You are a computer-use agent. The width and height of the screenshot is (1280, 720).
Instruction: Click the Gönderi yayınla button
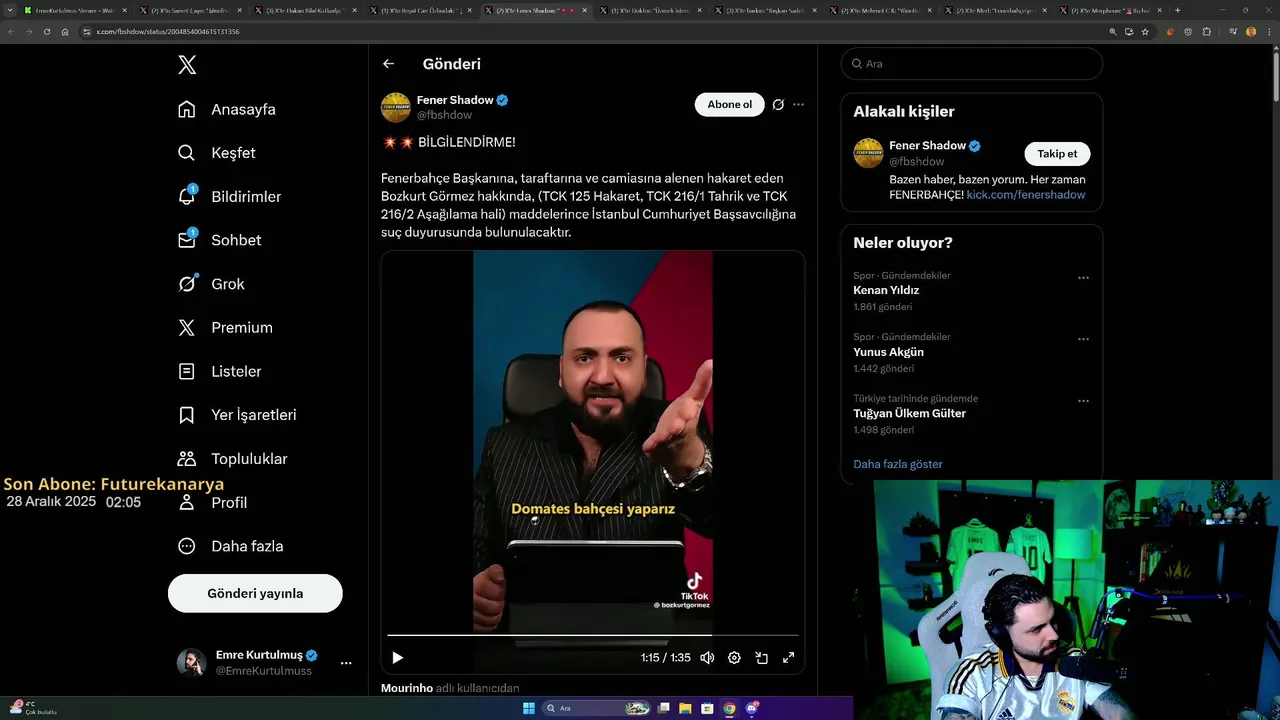click(x=255, y=593)
